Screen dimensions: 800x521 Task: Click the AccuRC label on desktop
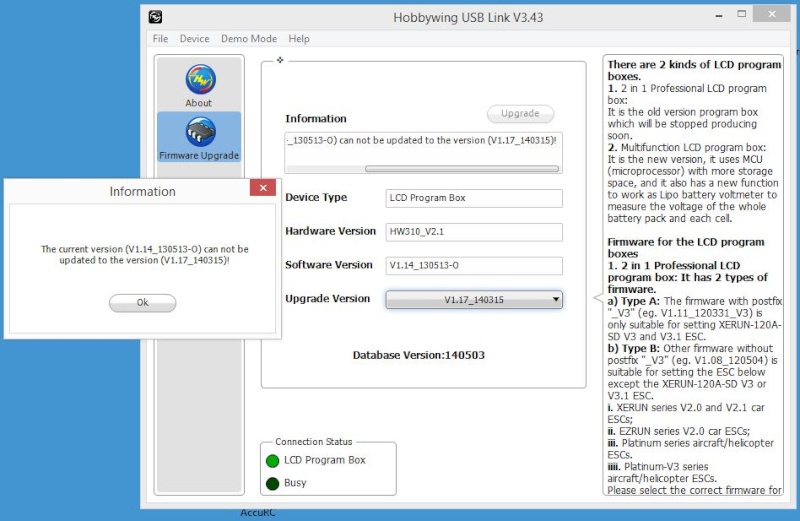(258, 513)
